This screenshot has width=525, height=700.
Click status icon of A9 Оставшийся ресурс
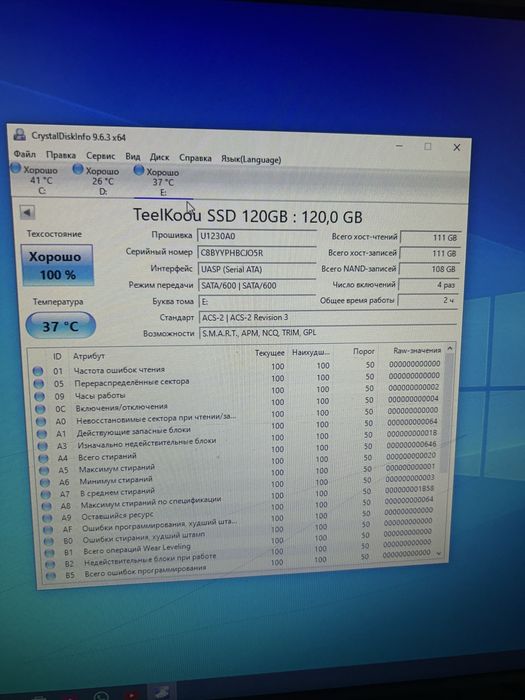pos(48,518)
